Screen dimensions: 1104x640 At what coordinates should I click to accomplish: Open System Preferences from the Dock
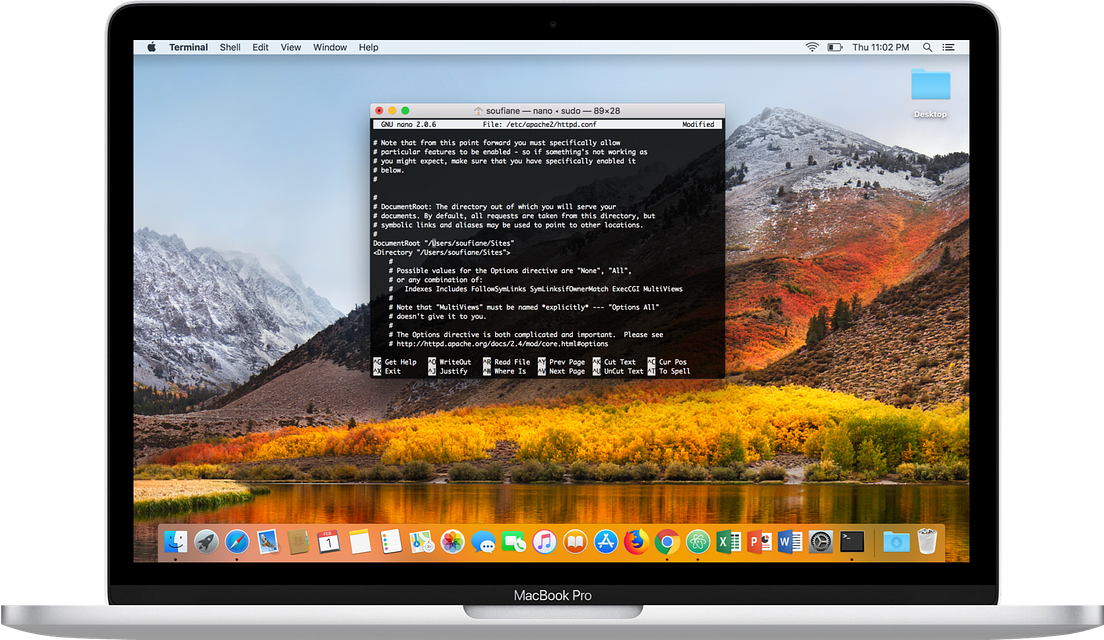(x=819, y=542)
